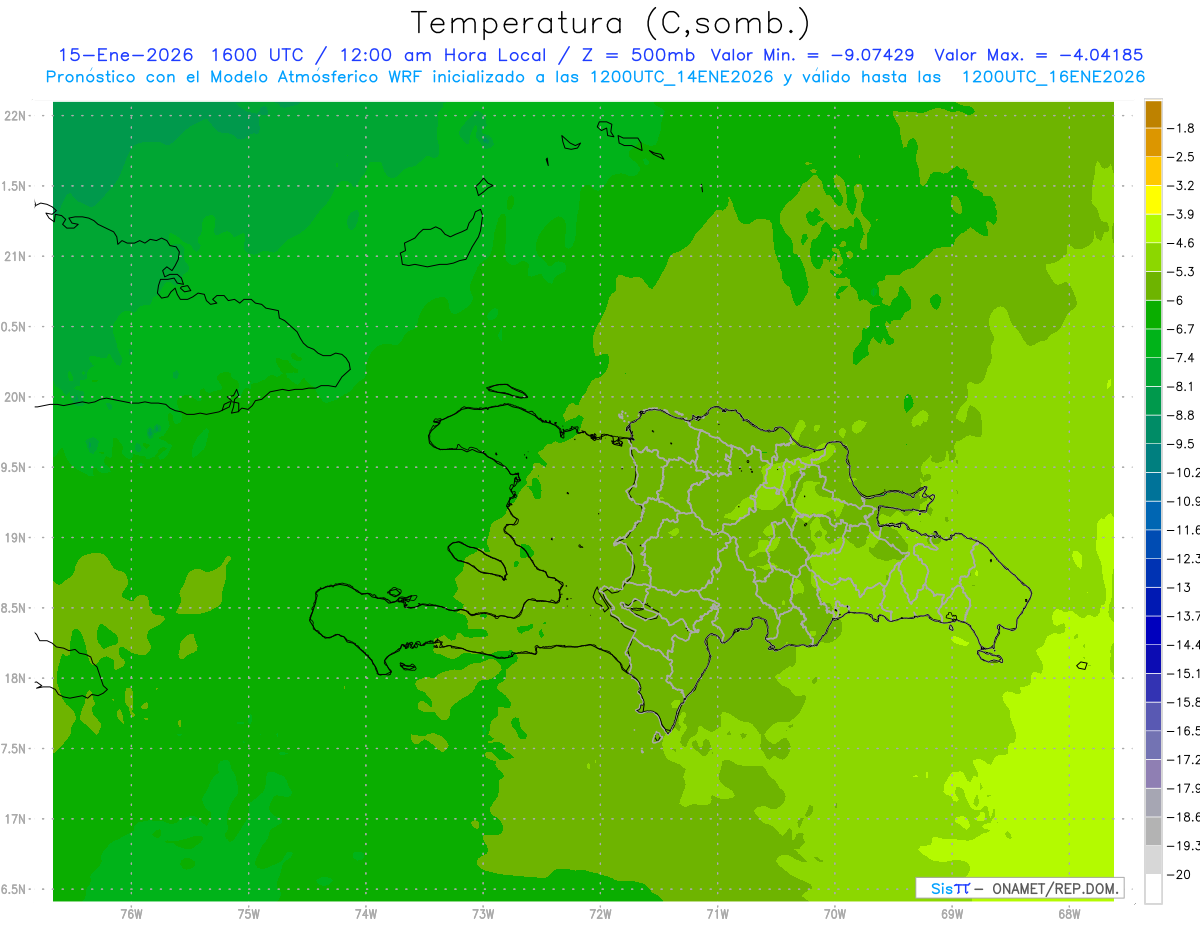Click the '-4.6' colorbar label
The height and width of the screenshot is (927, 1200).
(x=1182, y=243)
